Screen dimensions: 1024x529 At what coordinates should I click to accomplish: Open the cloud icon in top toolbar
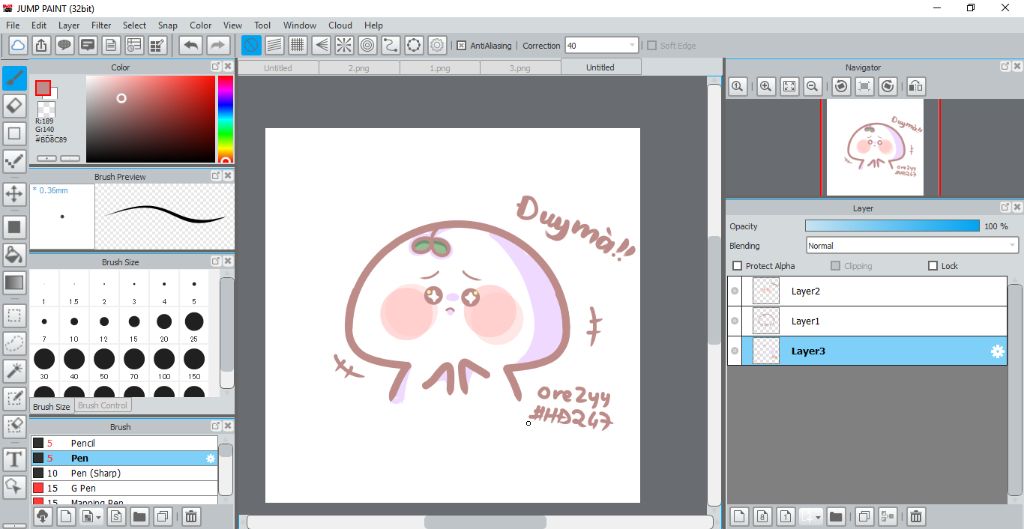click(x=18, y=45)
